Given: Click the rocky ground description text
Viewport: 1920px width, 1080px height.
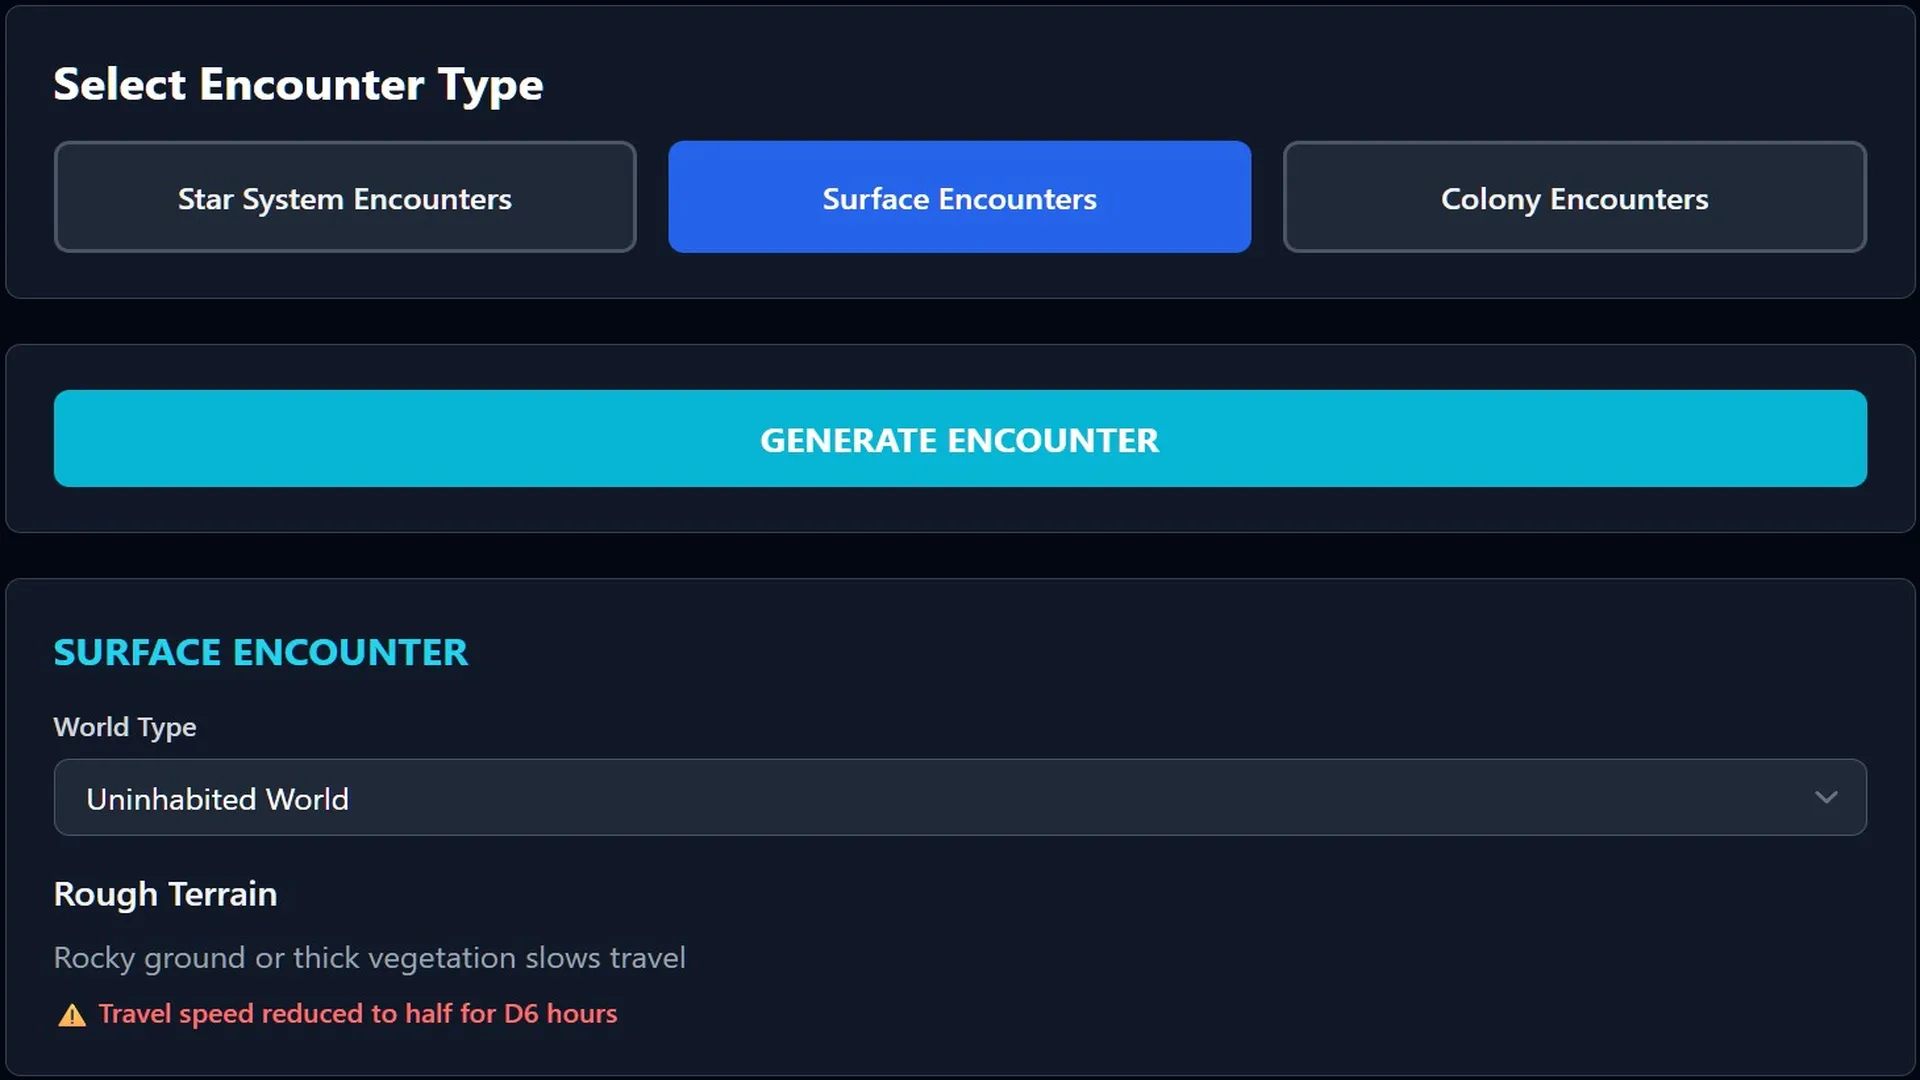Looking at the screenshot, I should (x=369, y=958).
